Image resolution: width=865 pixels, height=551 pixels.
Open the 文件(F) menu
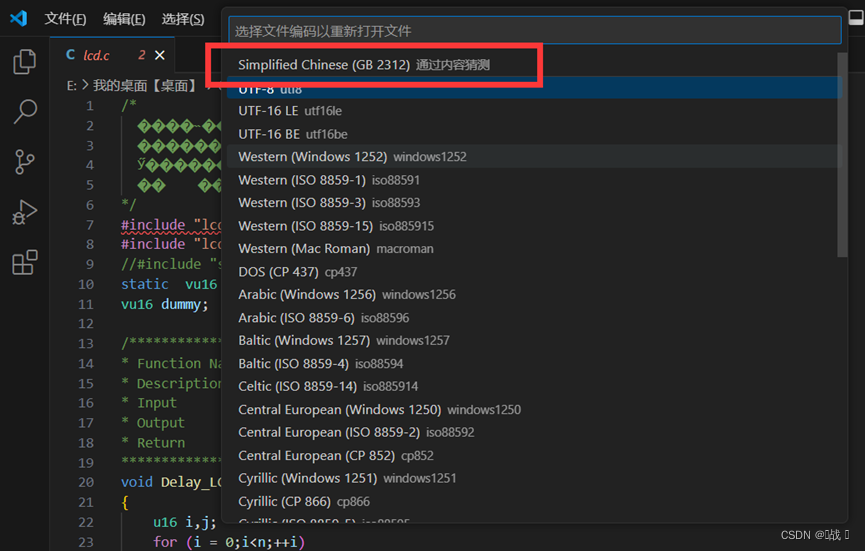(65, 19)
